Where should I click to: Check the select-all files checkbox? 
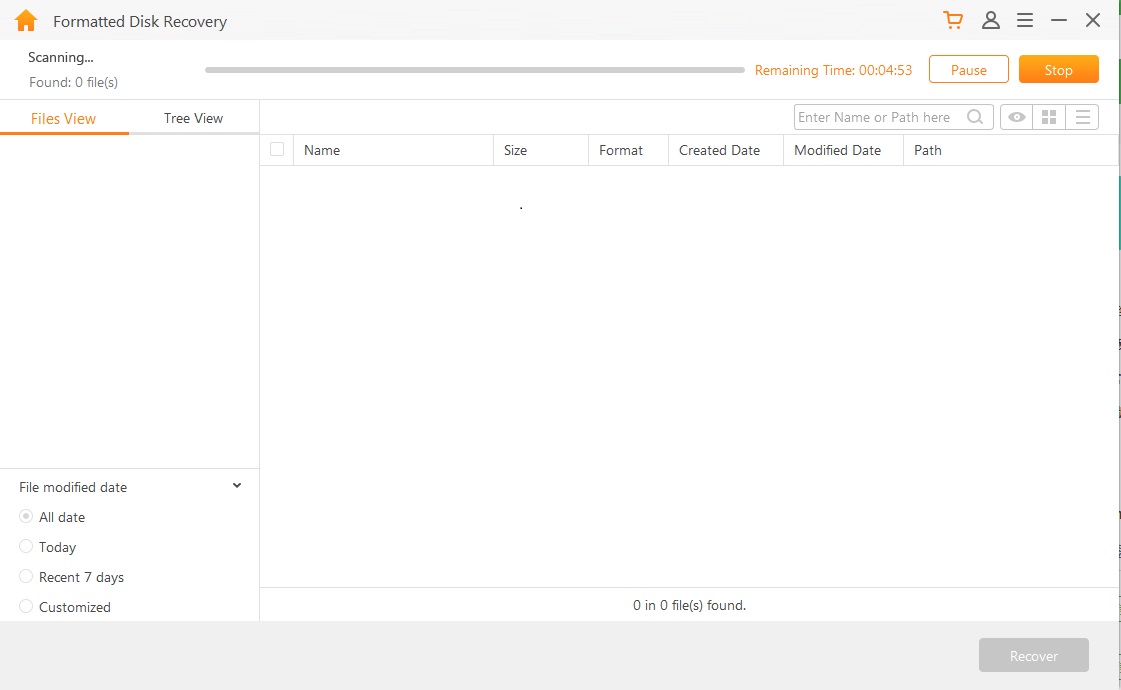277,150
